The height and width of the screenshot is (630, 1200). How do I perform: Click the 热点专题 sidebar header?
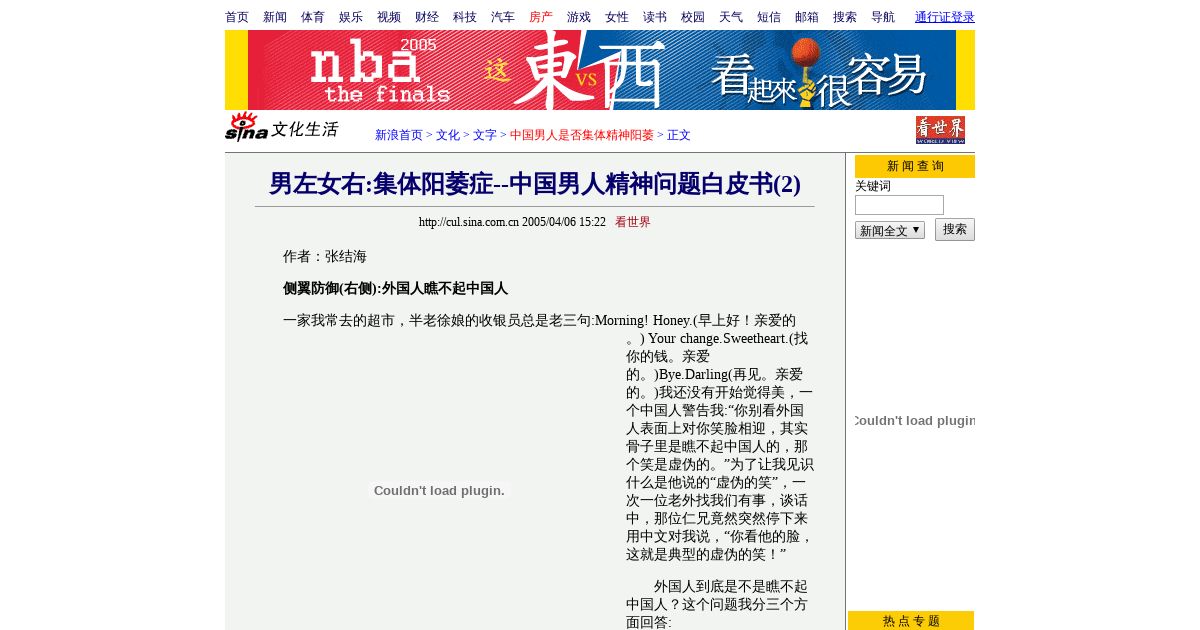click(x=911, y=621)
